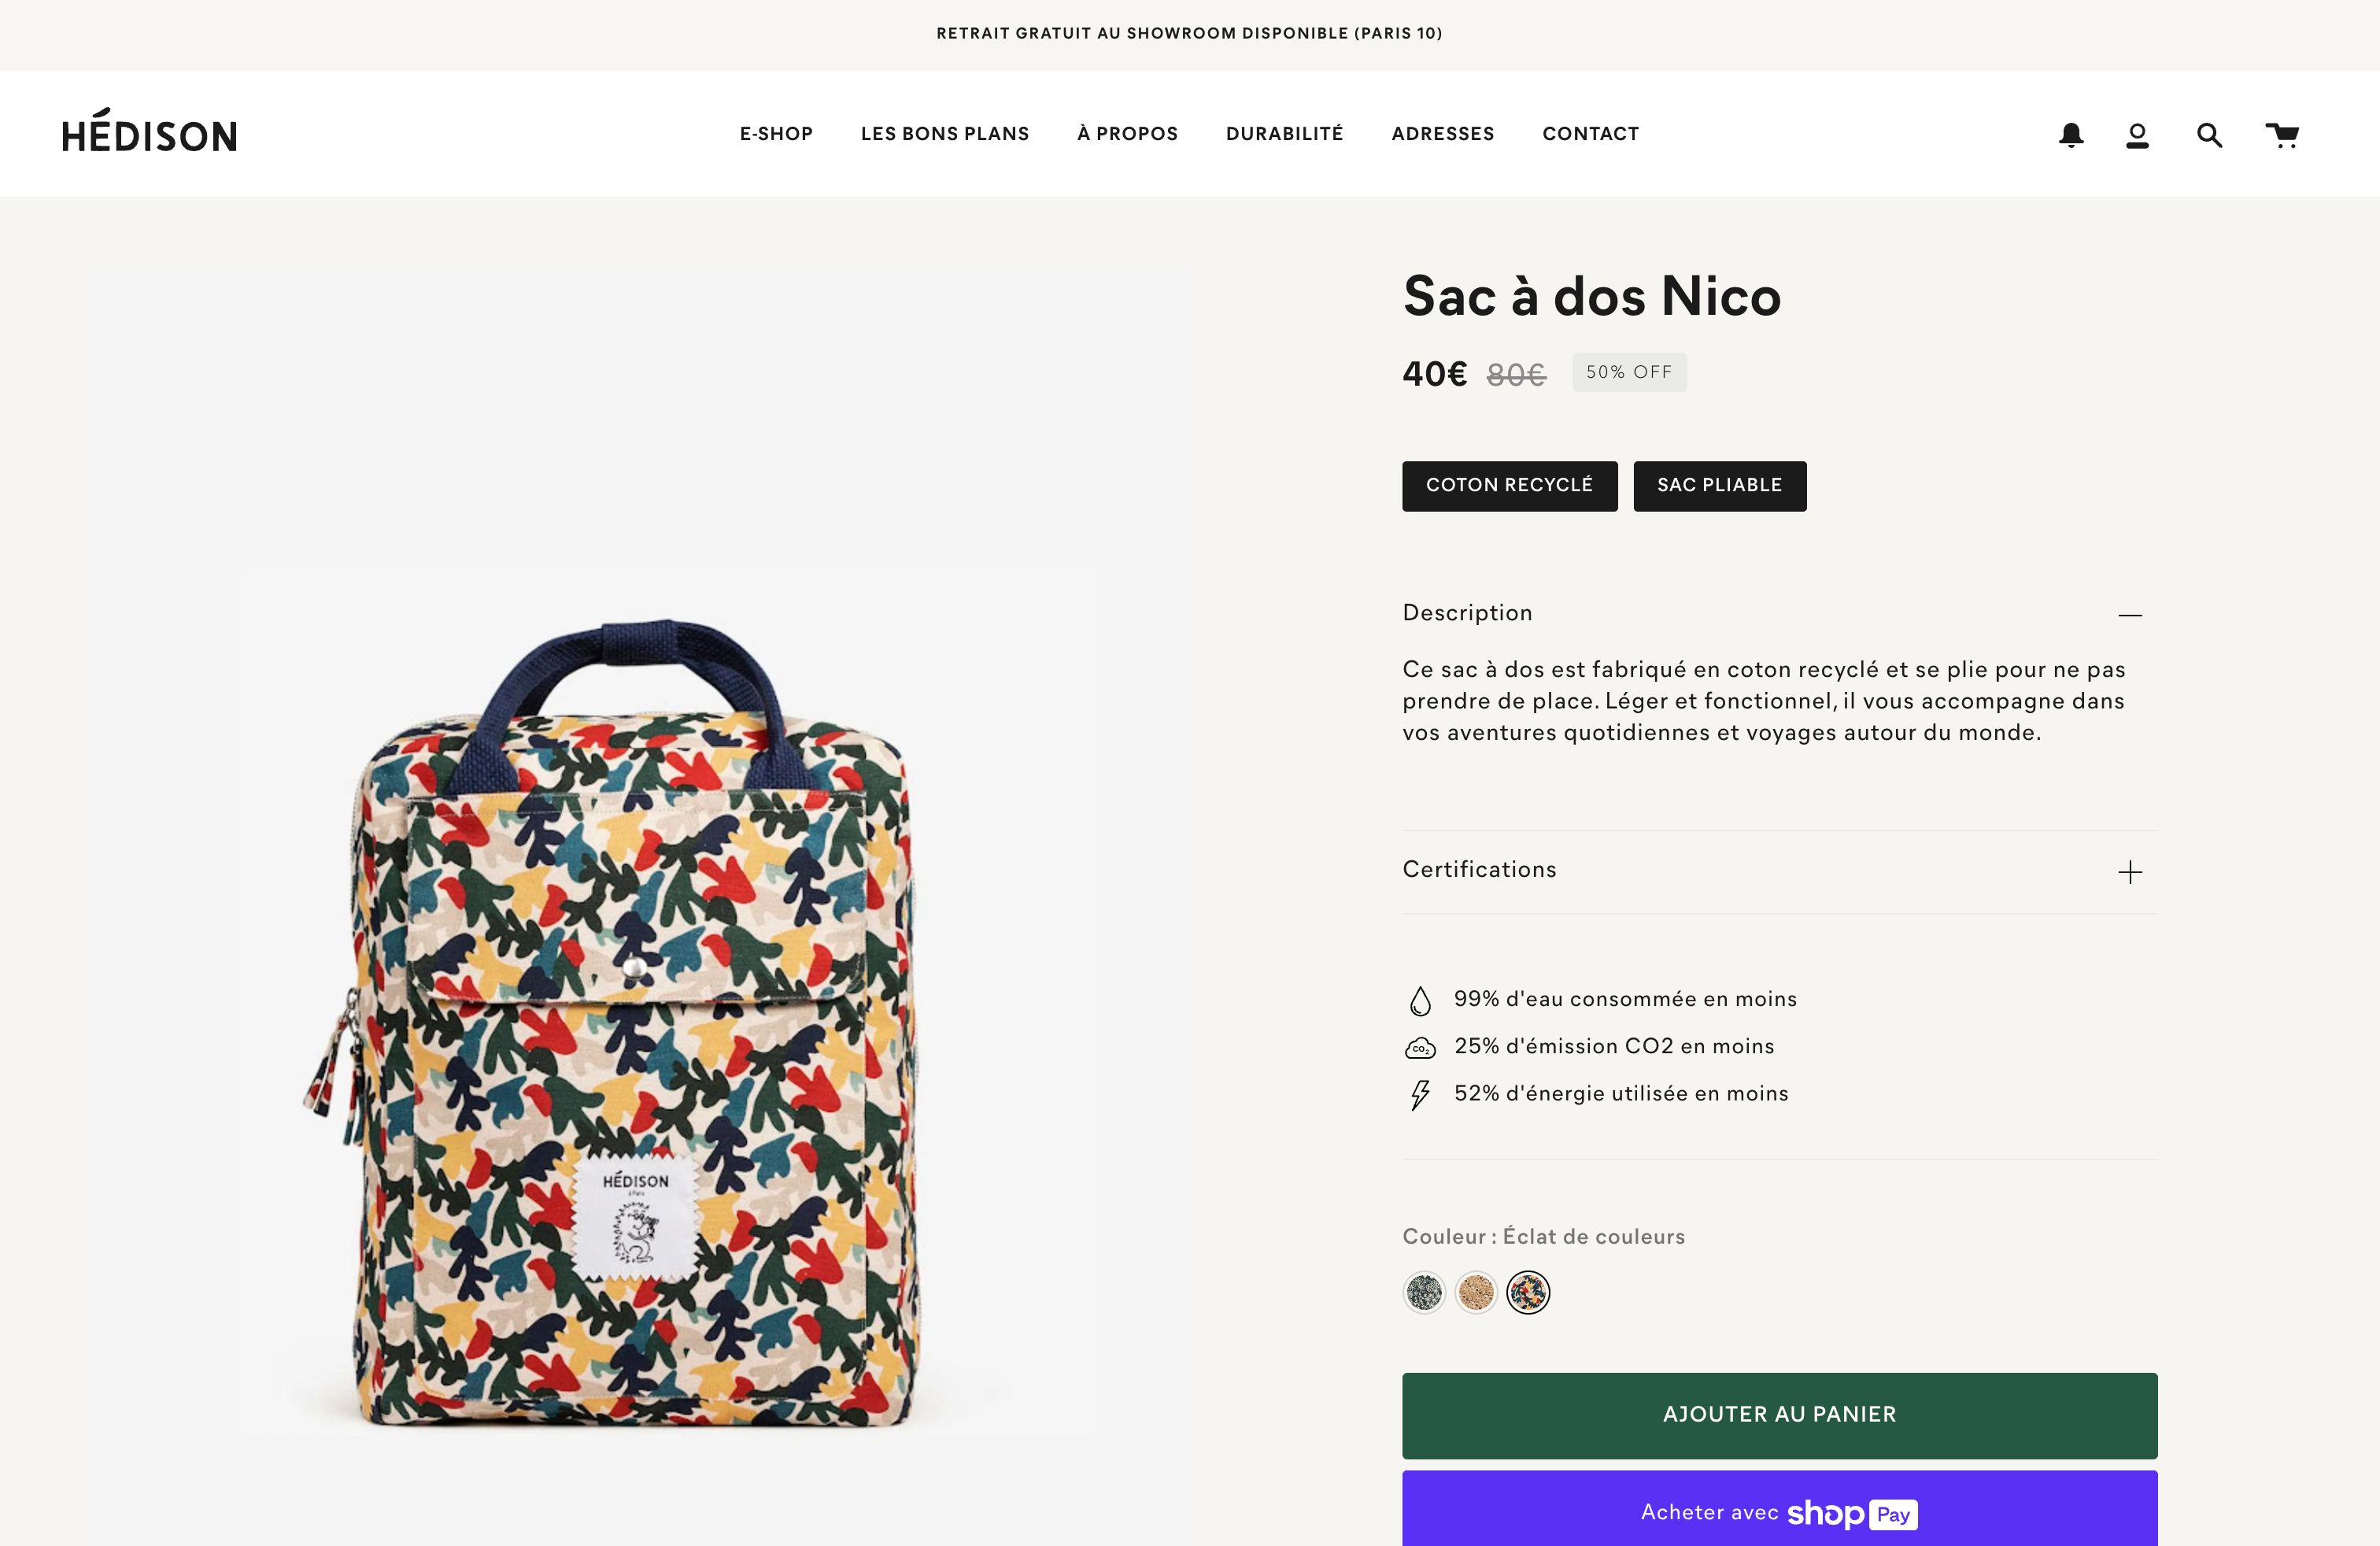Click the Coton recyclé tag

coord(1509,486)
